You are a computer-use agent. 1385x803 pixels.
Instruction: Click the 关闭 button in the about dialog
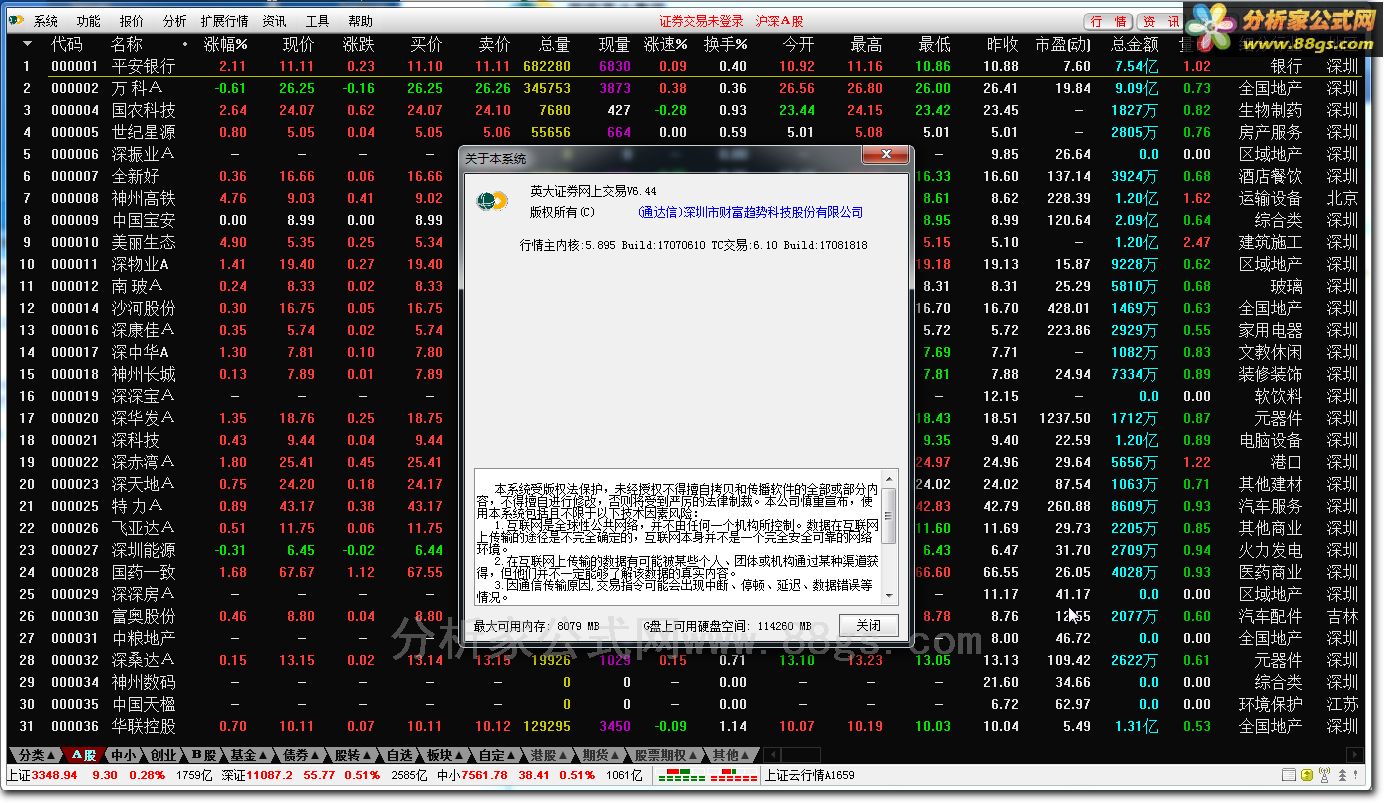point(868,626)
